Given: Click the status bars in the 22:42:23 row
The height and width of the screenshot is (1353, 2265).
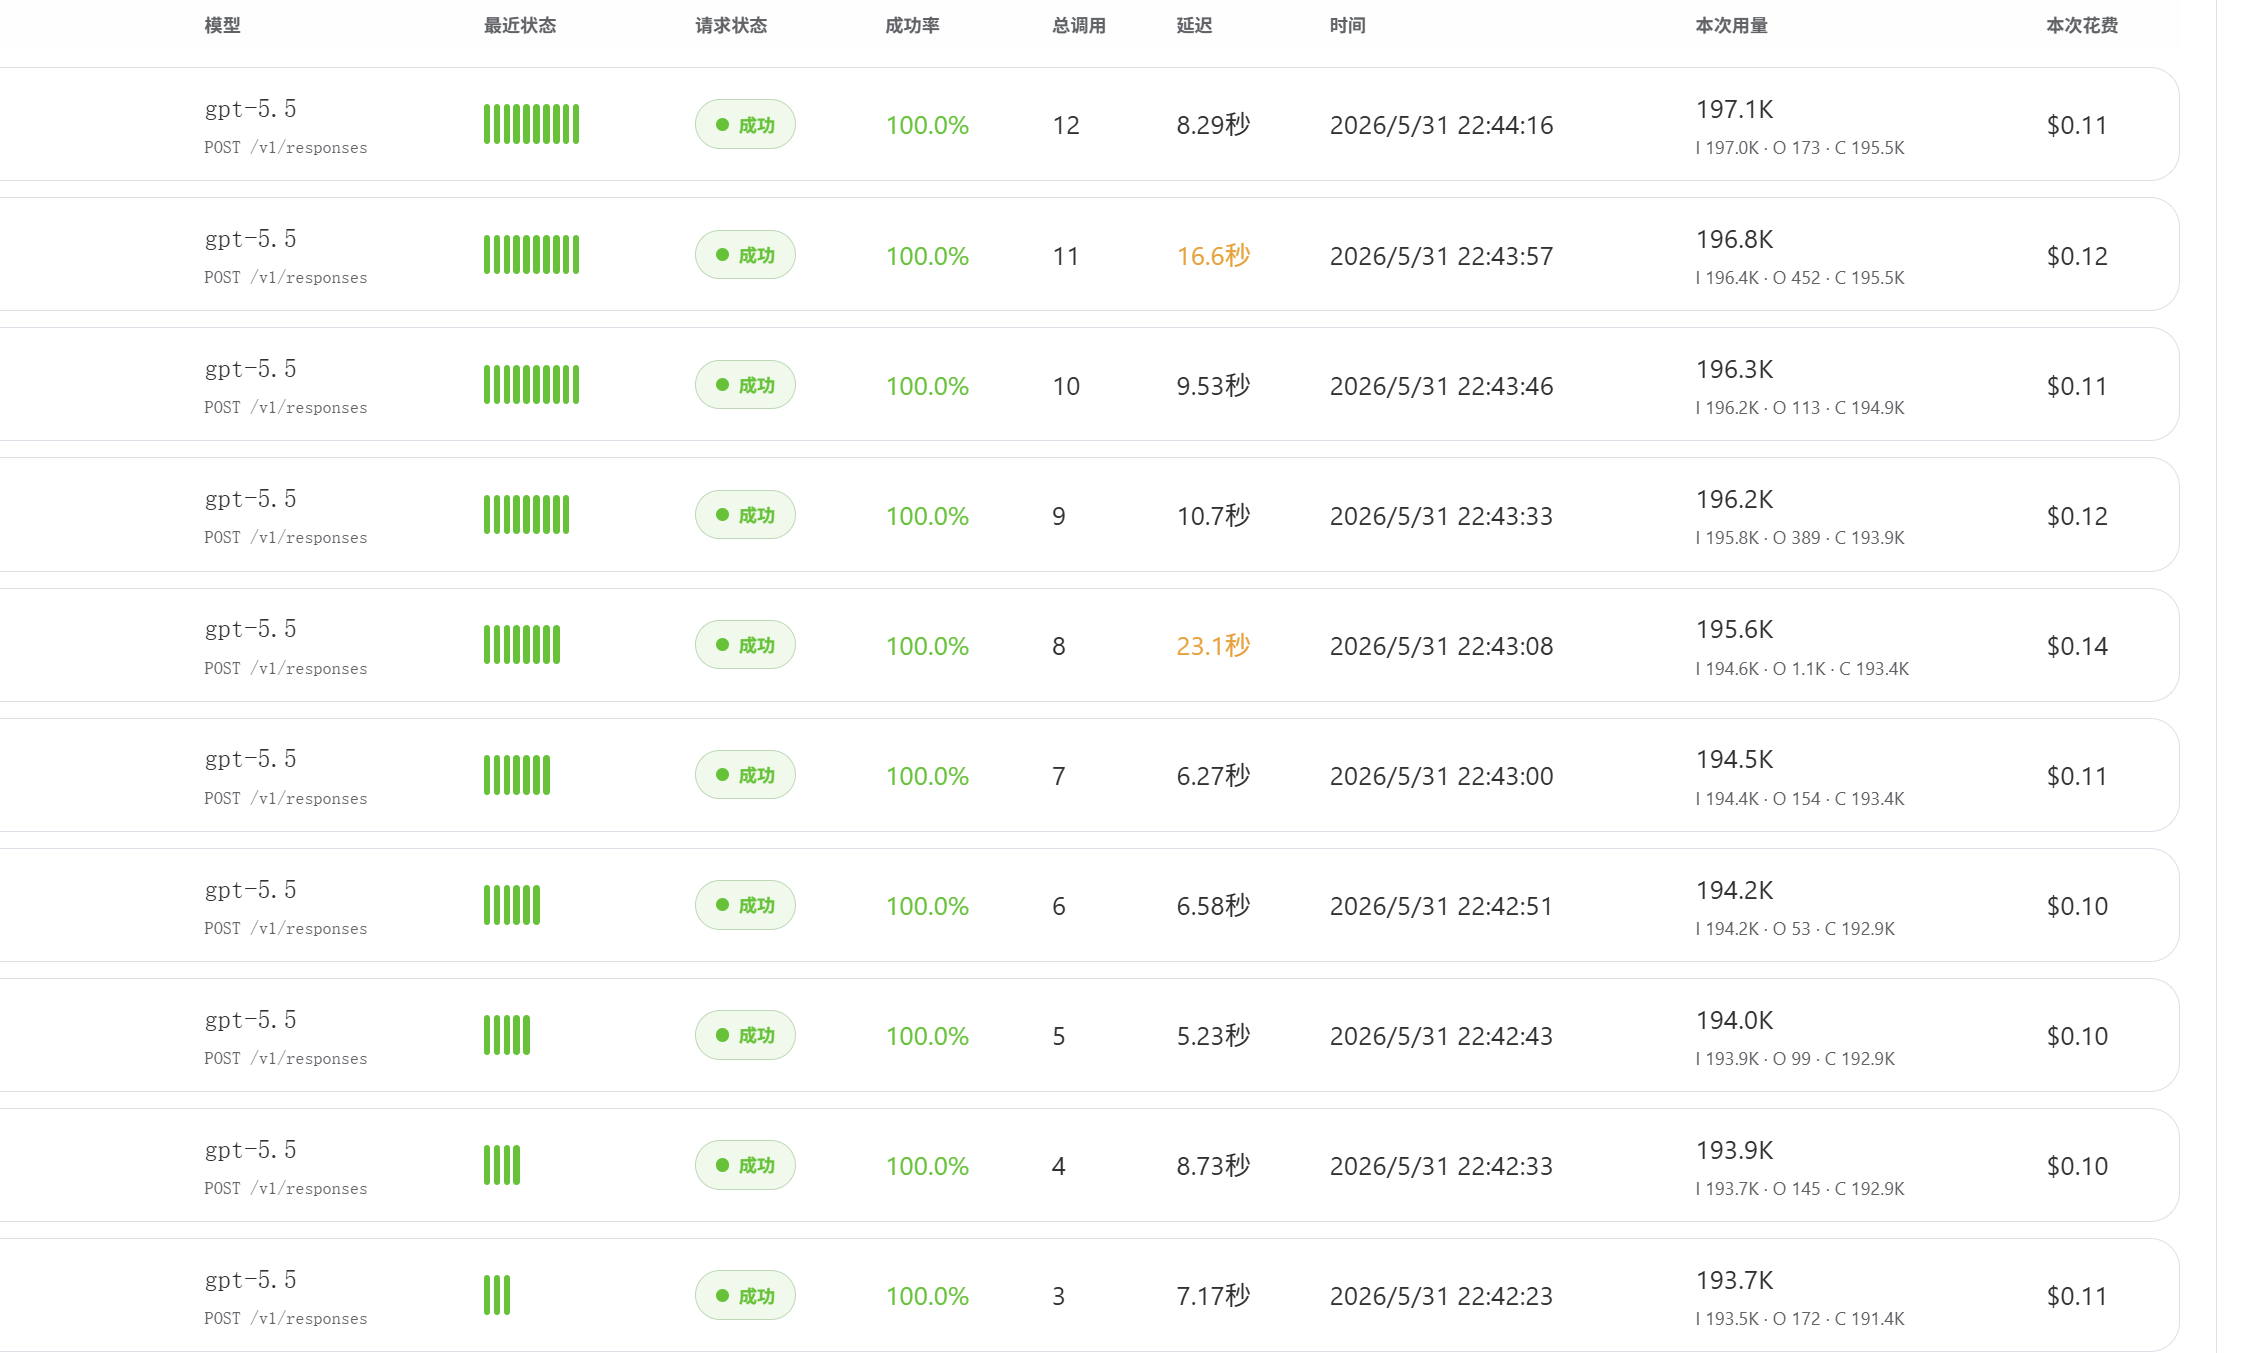Looking at the screenshot, I should click(497, 1295).
